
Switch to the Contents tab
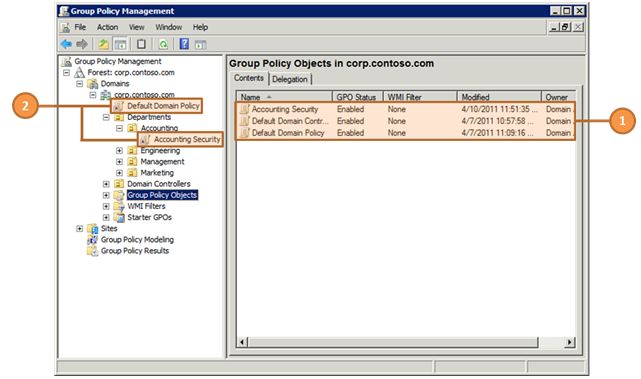(249, 78)
